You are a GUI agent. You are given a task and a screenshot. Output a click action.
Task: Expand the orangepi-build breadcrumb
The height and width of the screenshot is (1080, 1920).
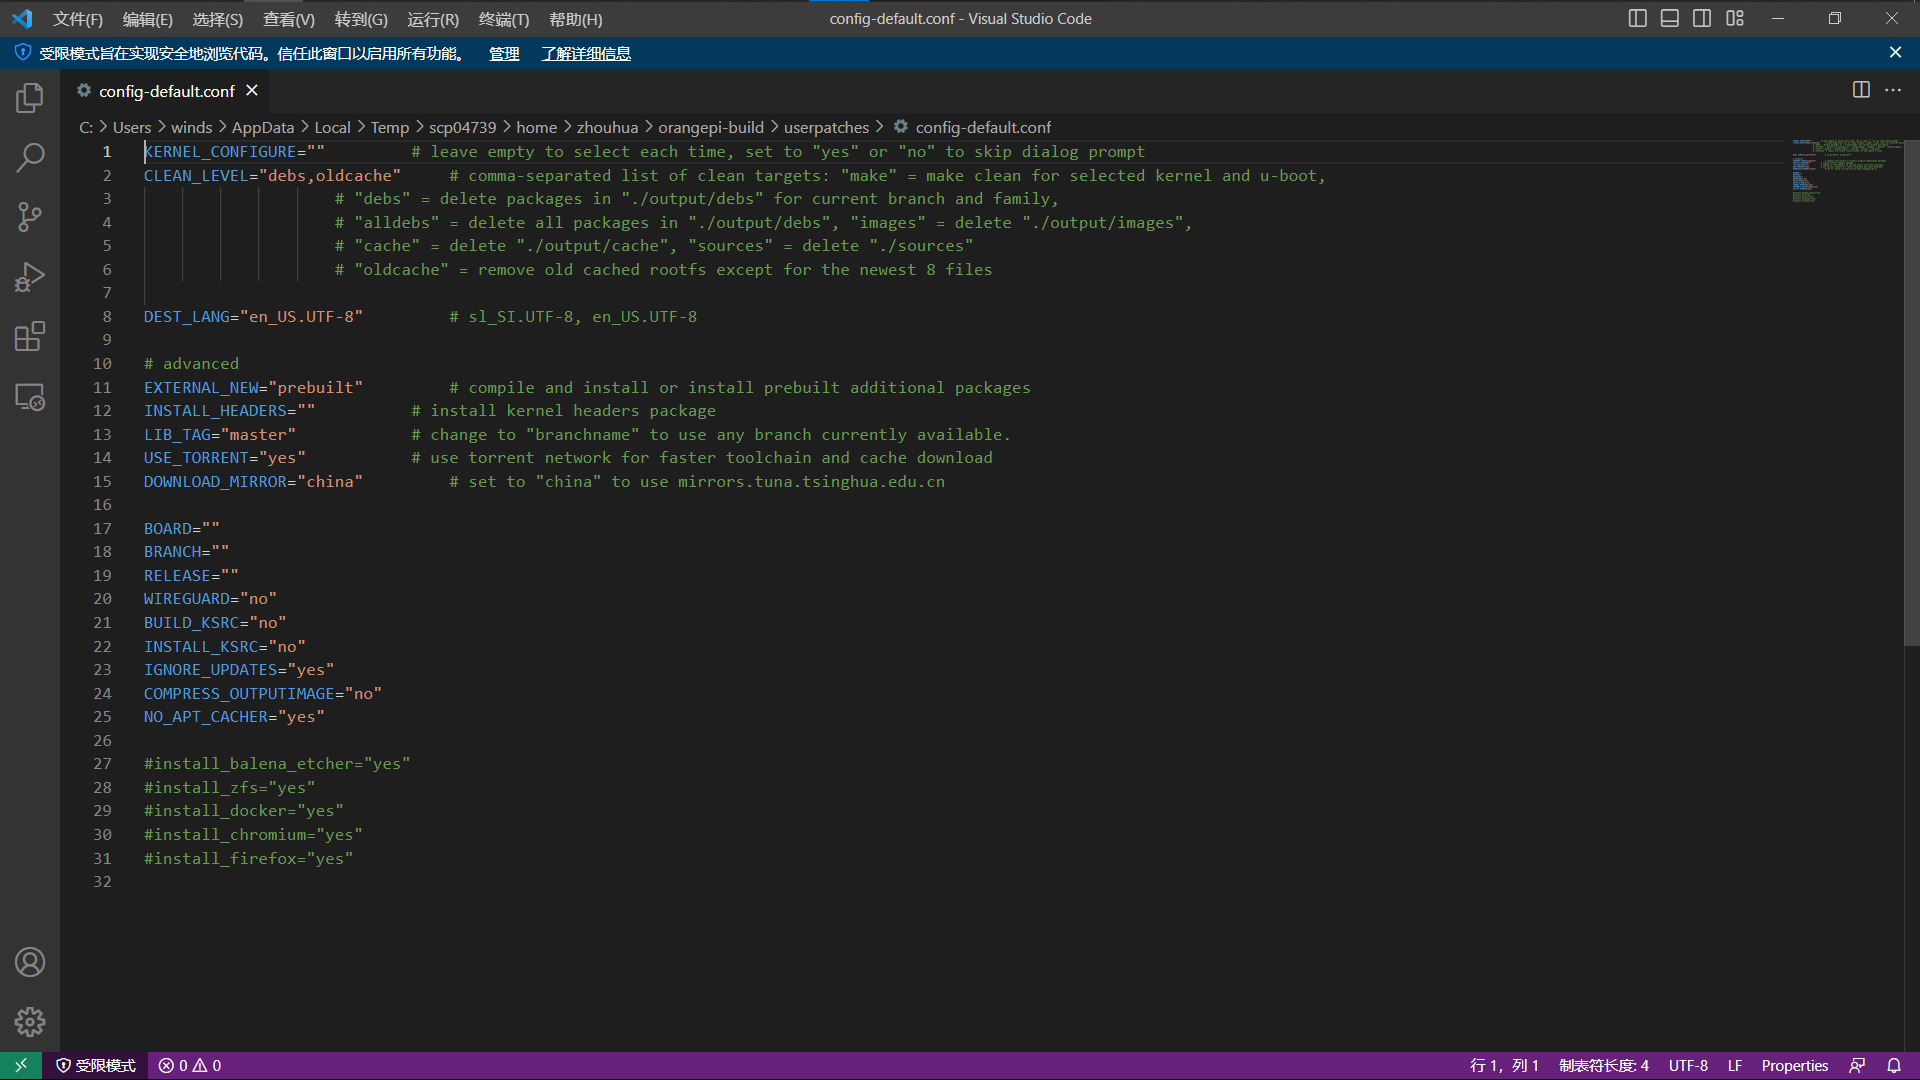tap(711, 127)
